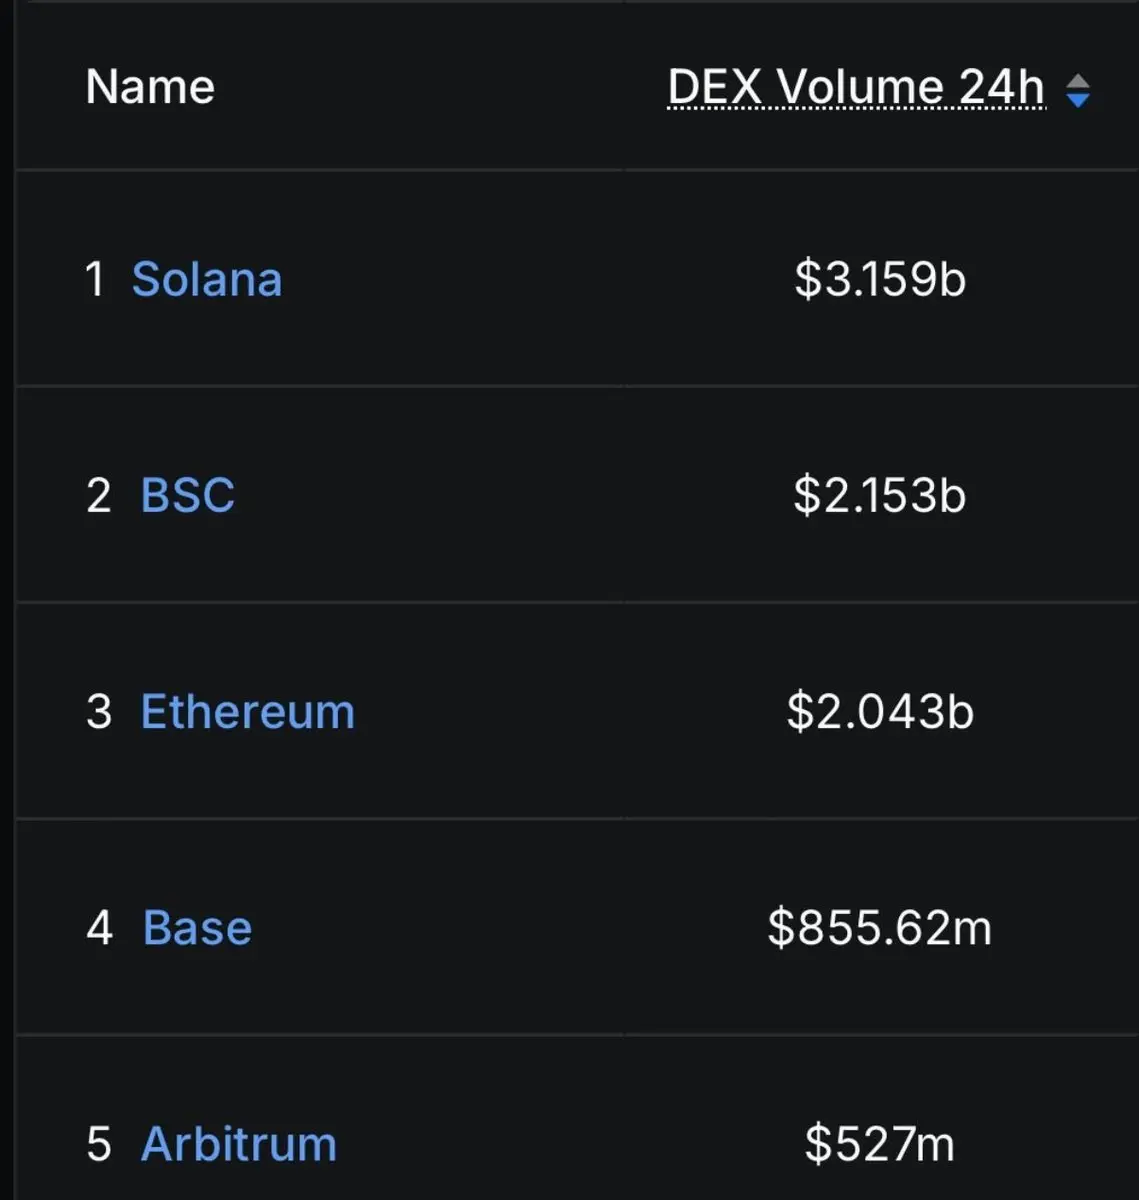Screen dimensions: 1139x1200
Task: Click the upward gray sort arrow
Action: 1077,80
